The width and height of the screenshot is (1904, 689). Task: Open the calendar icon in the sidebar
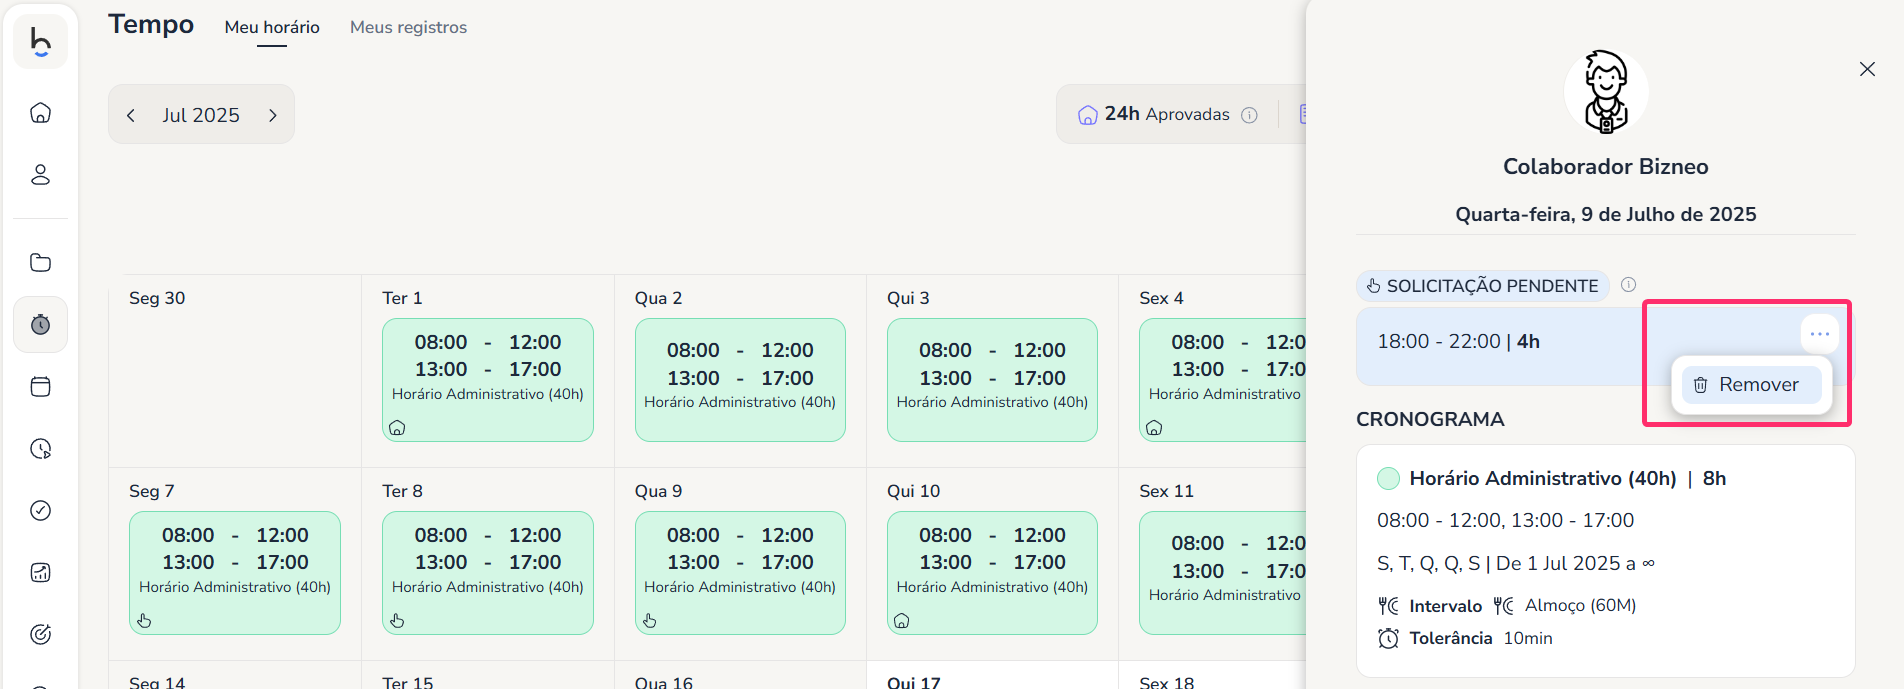point(40,387)
